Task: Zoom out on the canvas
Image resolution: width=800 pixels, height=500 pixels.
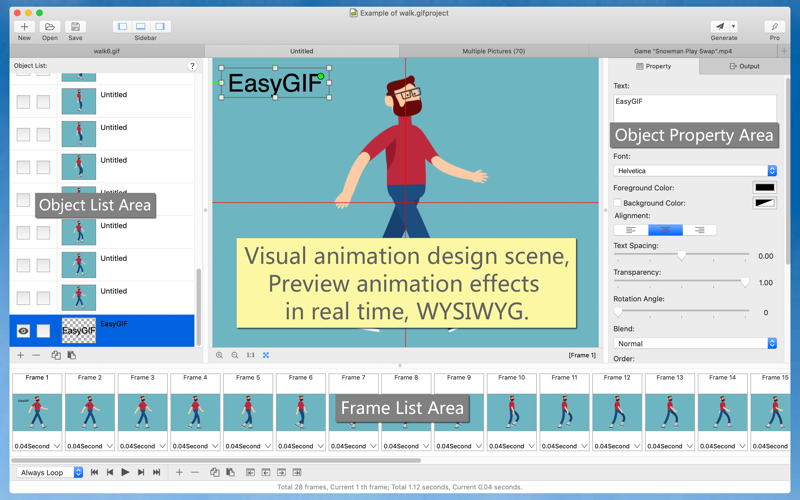Action: click(235, 355)
